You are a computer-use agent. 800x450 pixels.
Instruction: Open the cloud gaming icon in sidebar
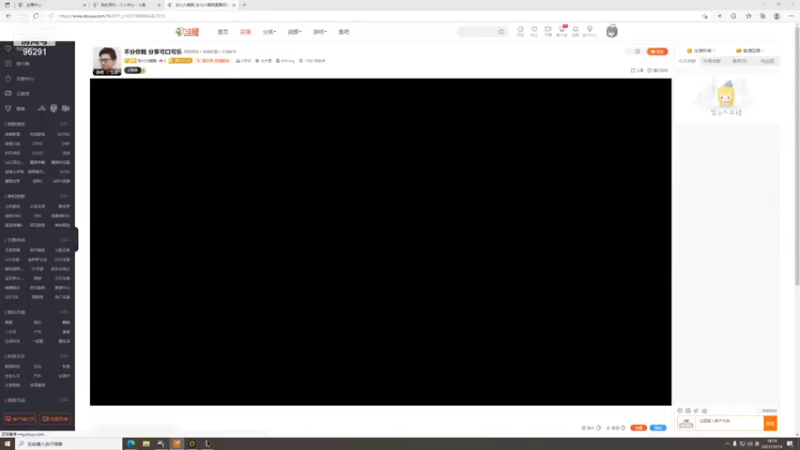tap(8, 93)
